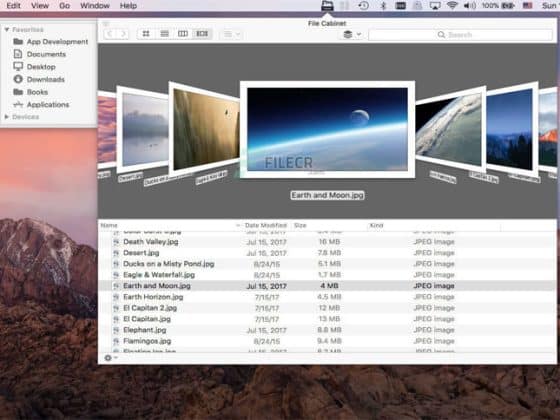
Task: Open the View menu
Action: click(x=40, y=5)
